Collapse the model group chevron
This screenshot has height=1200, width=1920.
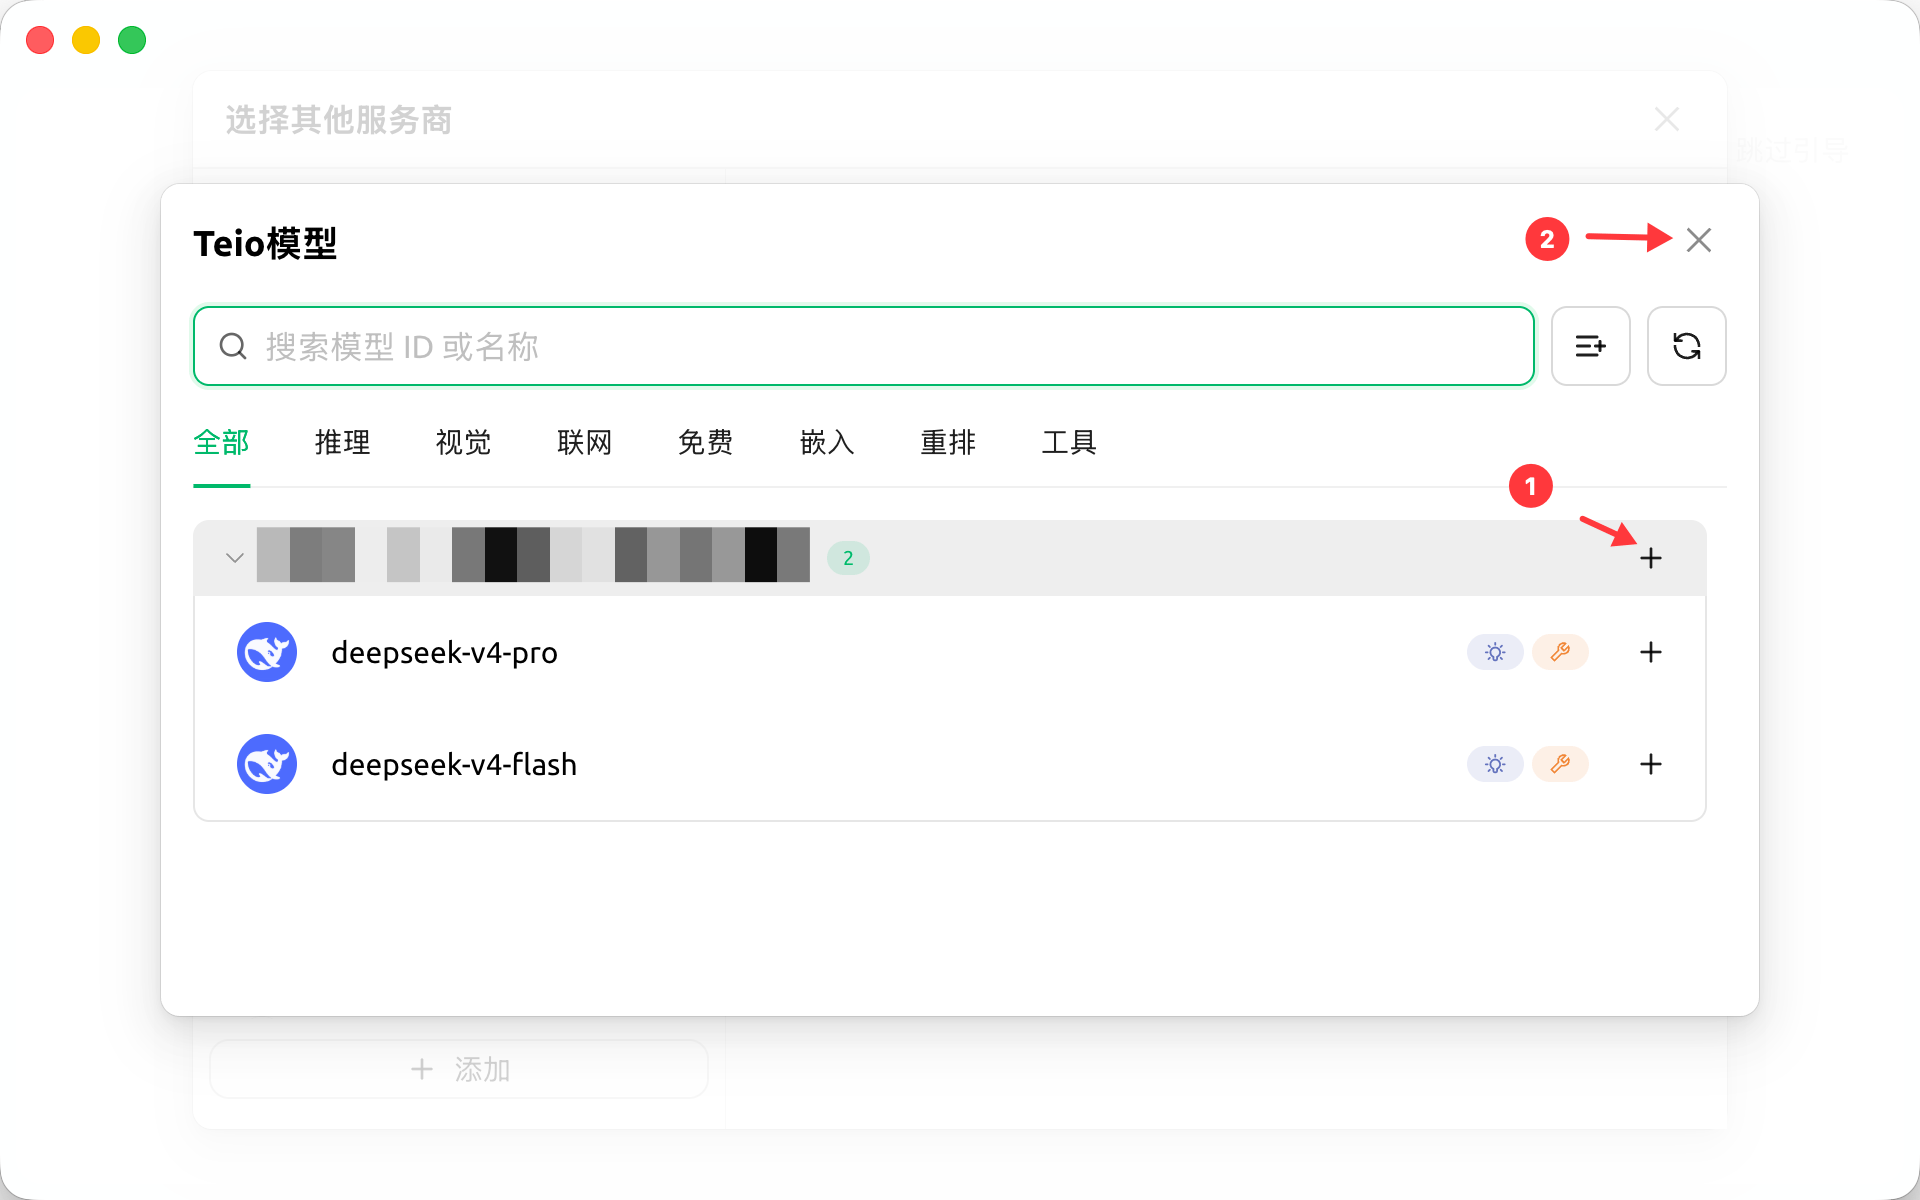235,558
